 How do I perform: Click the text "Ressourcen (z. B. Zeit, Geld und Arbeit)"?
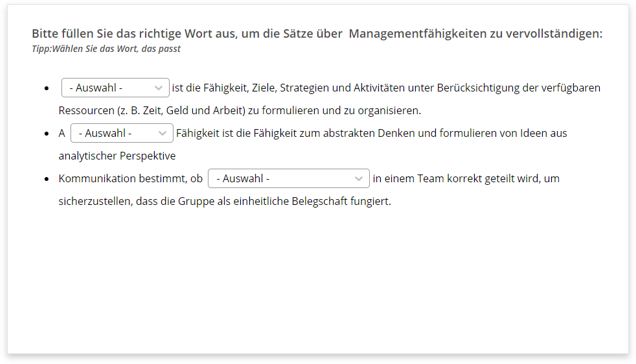coord(152,110)
